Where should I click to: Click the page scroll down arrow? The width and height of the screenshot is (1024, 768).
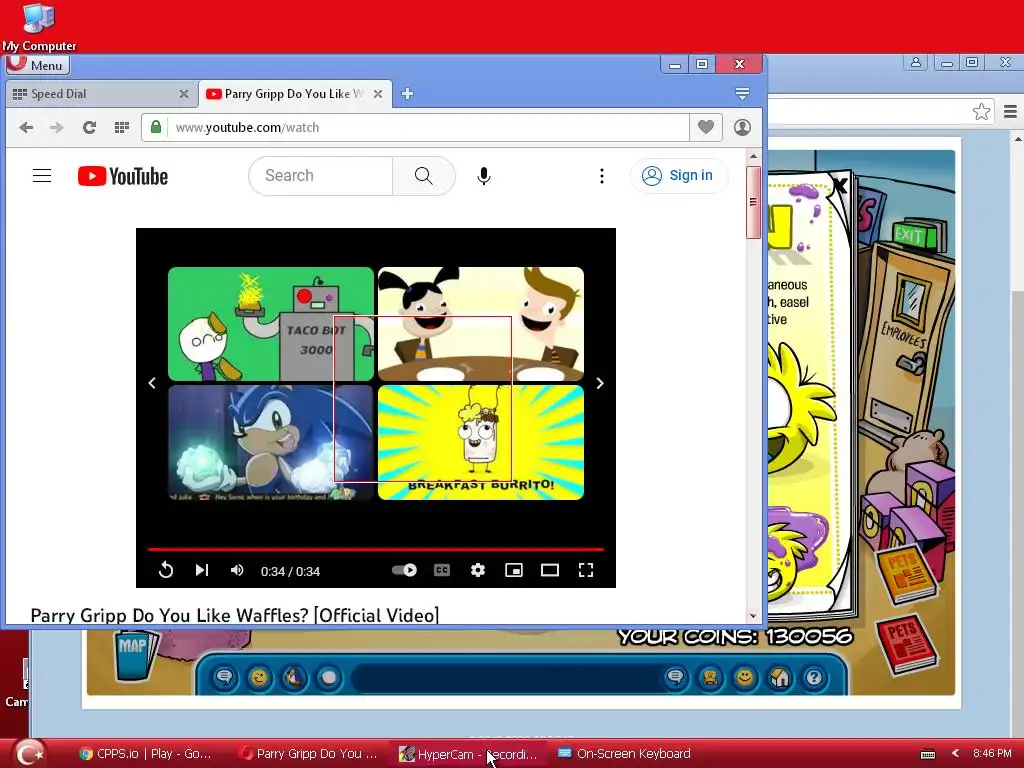[x=753, y=616]
